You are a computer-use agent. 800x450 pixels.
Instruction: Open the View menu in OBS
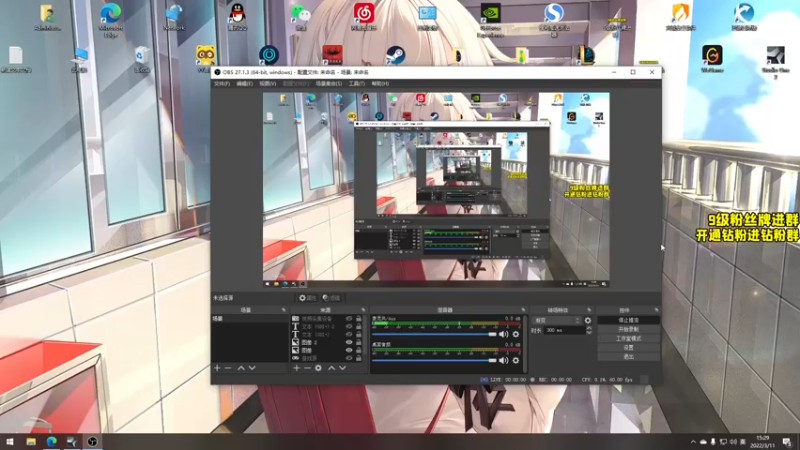pos(267,83)
